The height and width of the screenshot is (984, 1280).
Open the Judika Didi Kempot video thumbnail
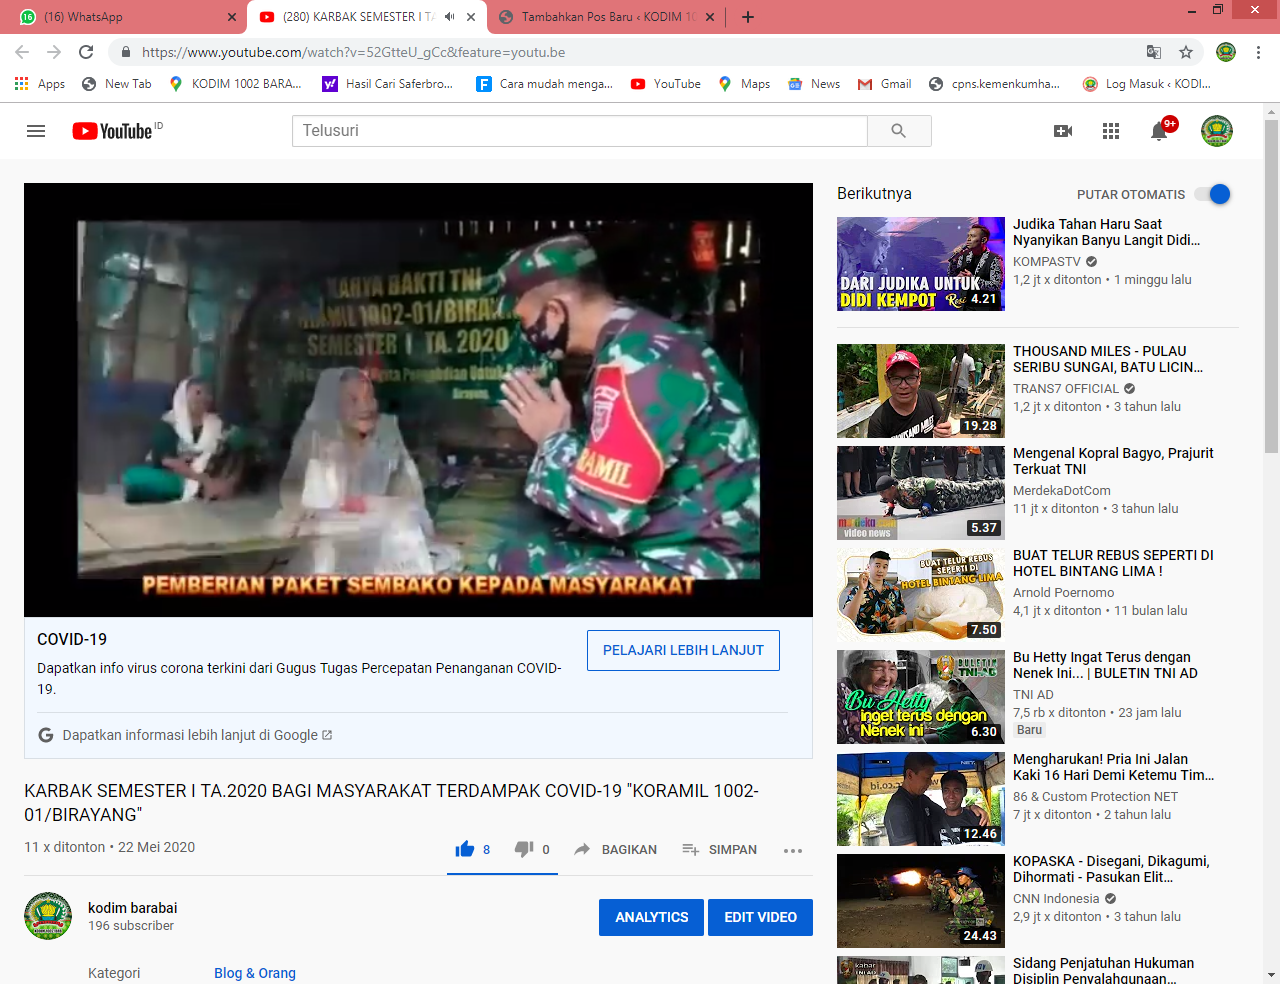[x=920, y=264]
